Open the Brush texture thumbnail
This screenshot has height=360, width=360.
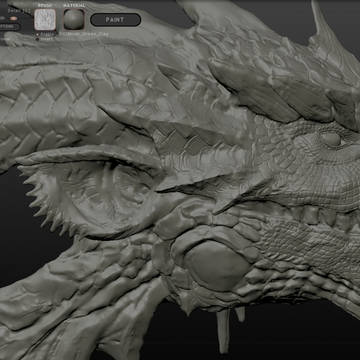45,19
